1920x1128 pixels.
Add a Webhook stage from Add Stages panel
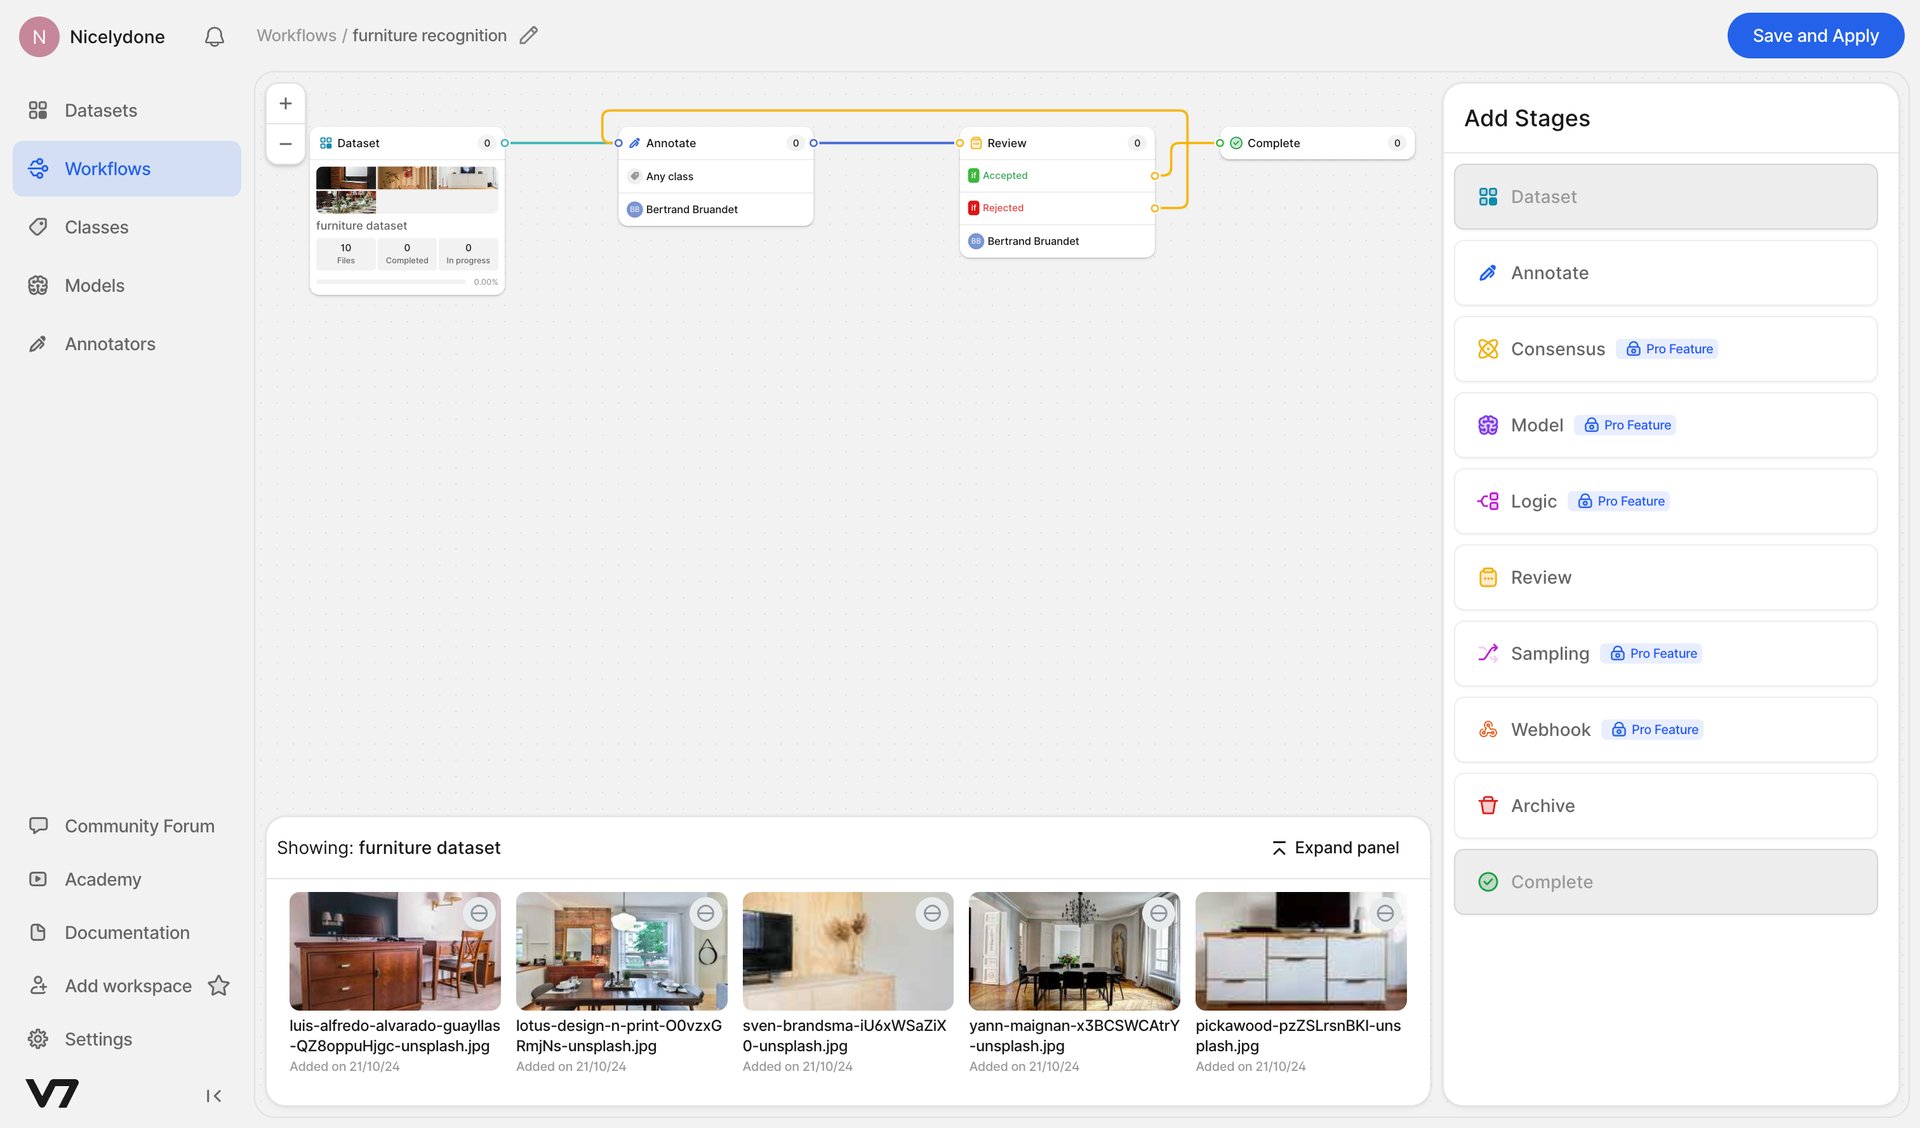tap(1664, 729)
